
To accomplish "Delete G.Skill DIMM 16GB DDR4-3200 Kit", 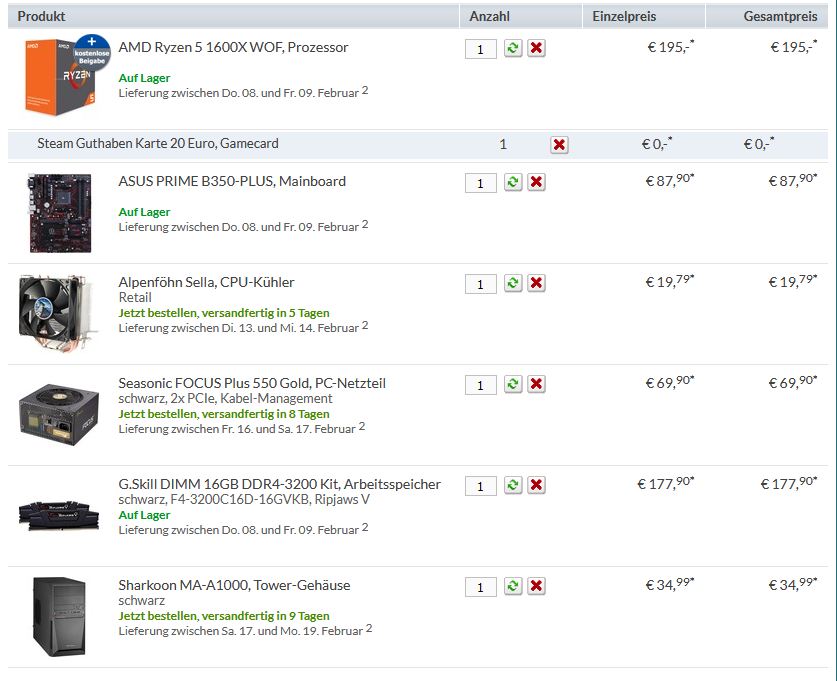I will (x=536, y=485).
